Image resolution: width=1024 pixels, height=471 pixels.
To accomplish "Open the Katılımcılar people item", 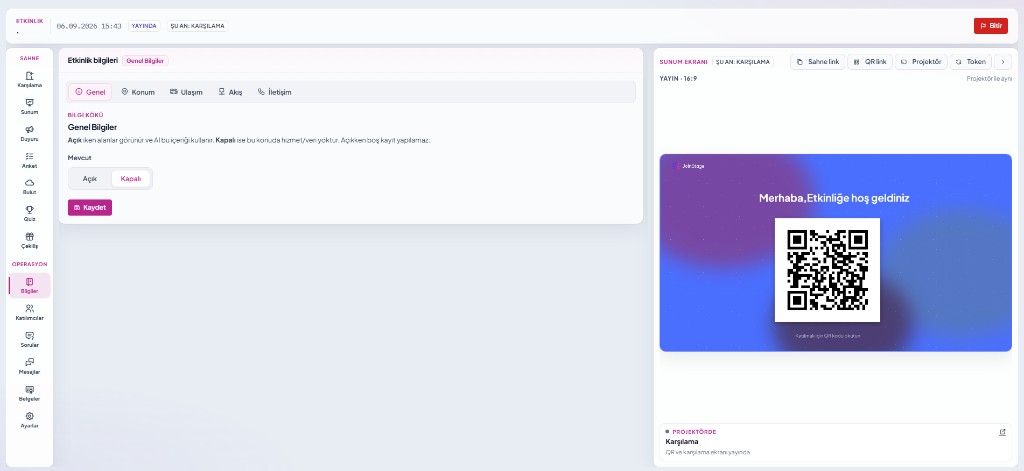I will pos(29,312).
